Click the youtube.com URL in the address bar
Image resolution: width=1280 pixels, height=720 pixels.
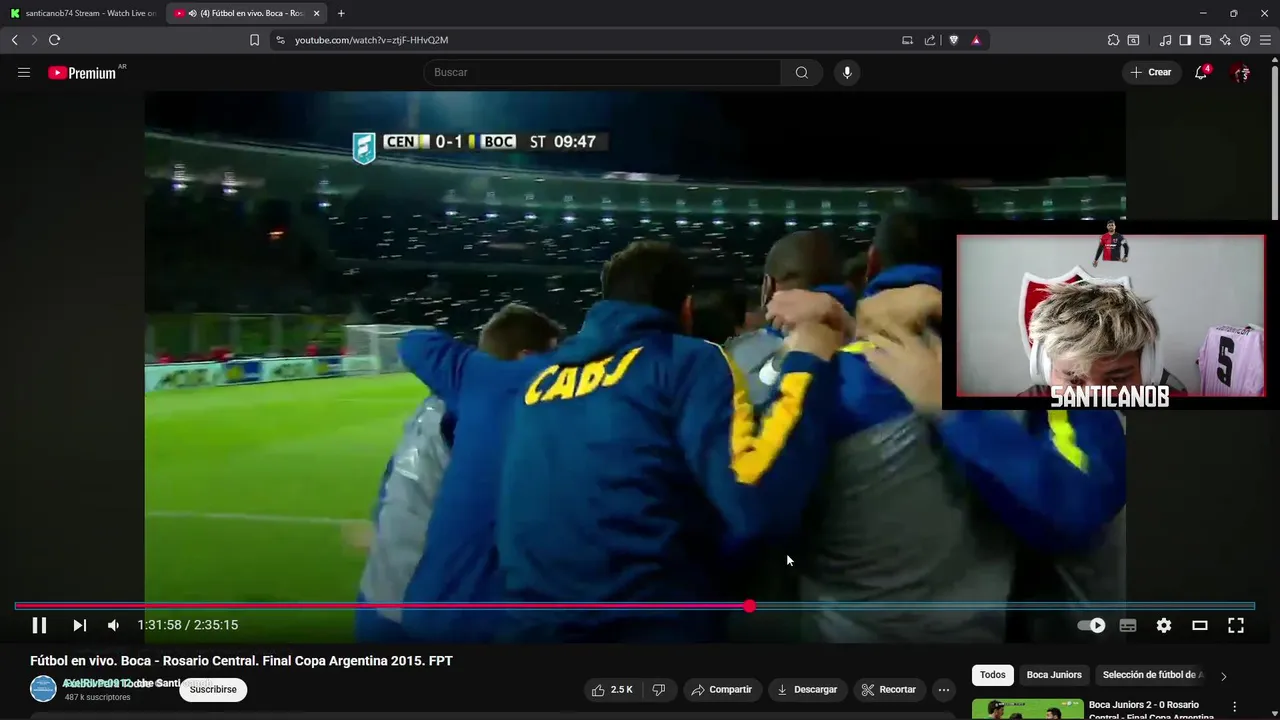(371, 40)
